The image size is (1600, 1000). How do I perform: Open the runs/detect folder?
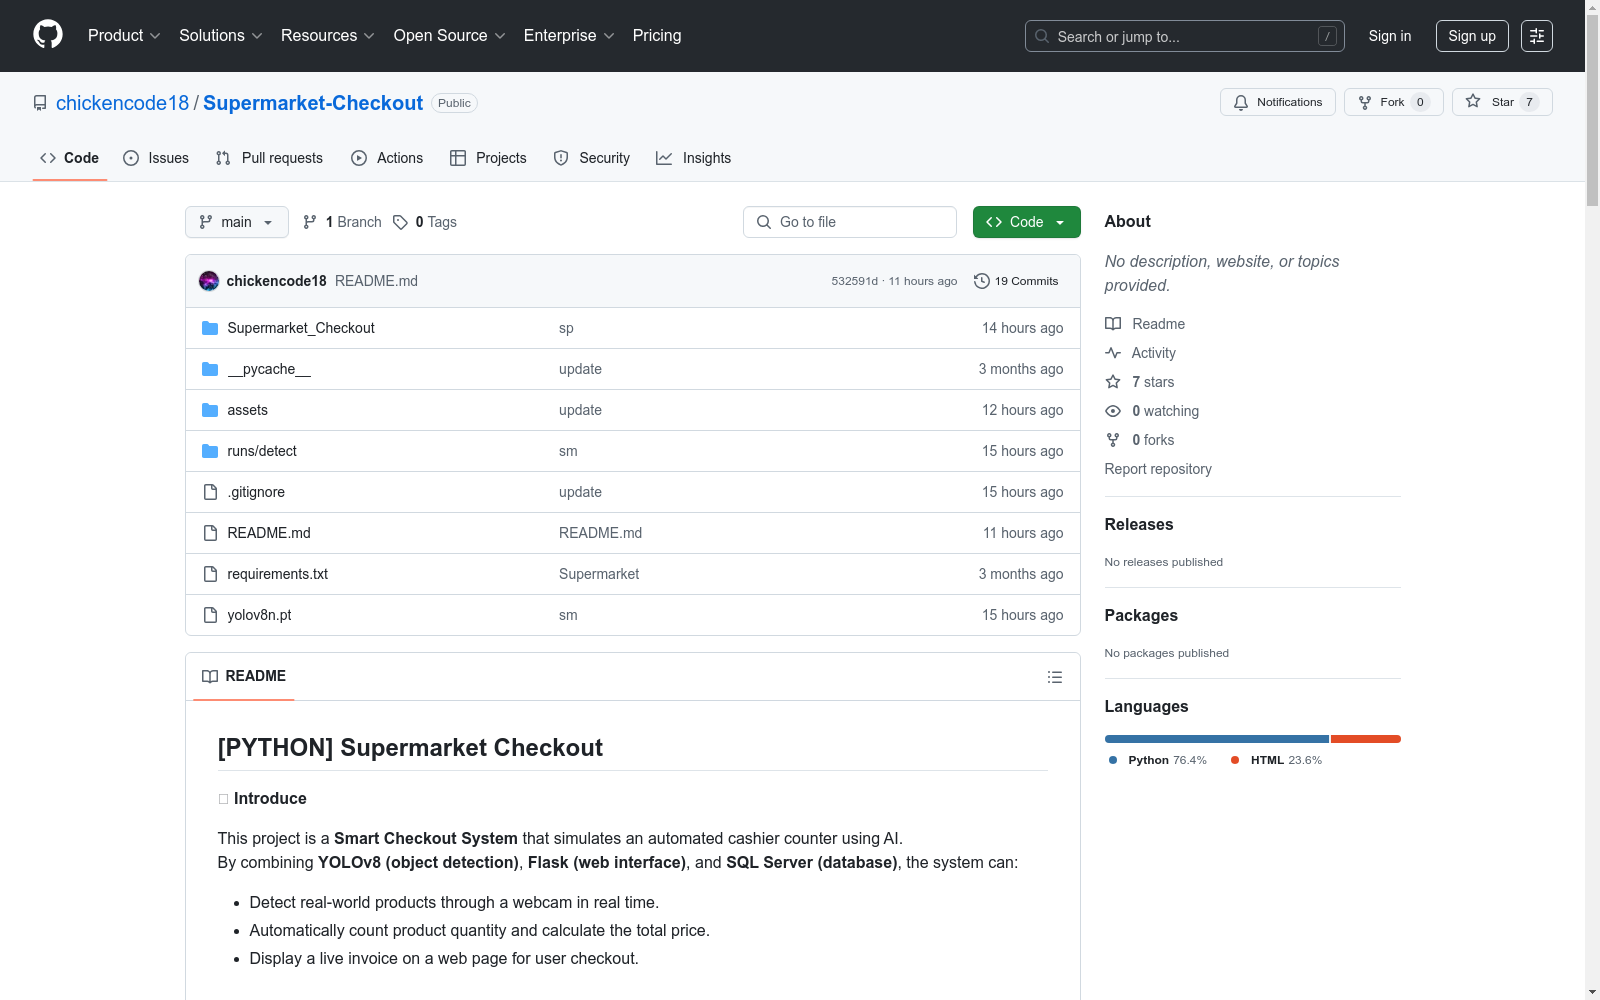262,451
